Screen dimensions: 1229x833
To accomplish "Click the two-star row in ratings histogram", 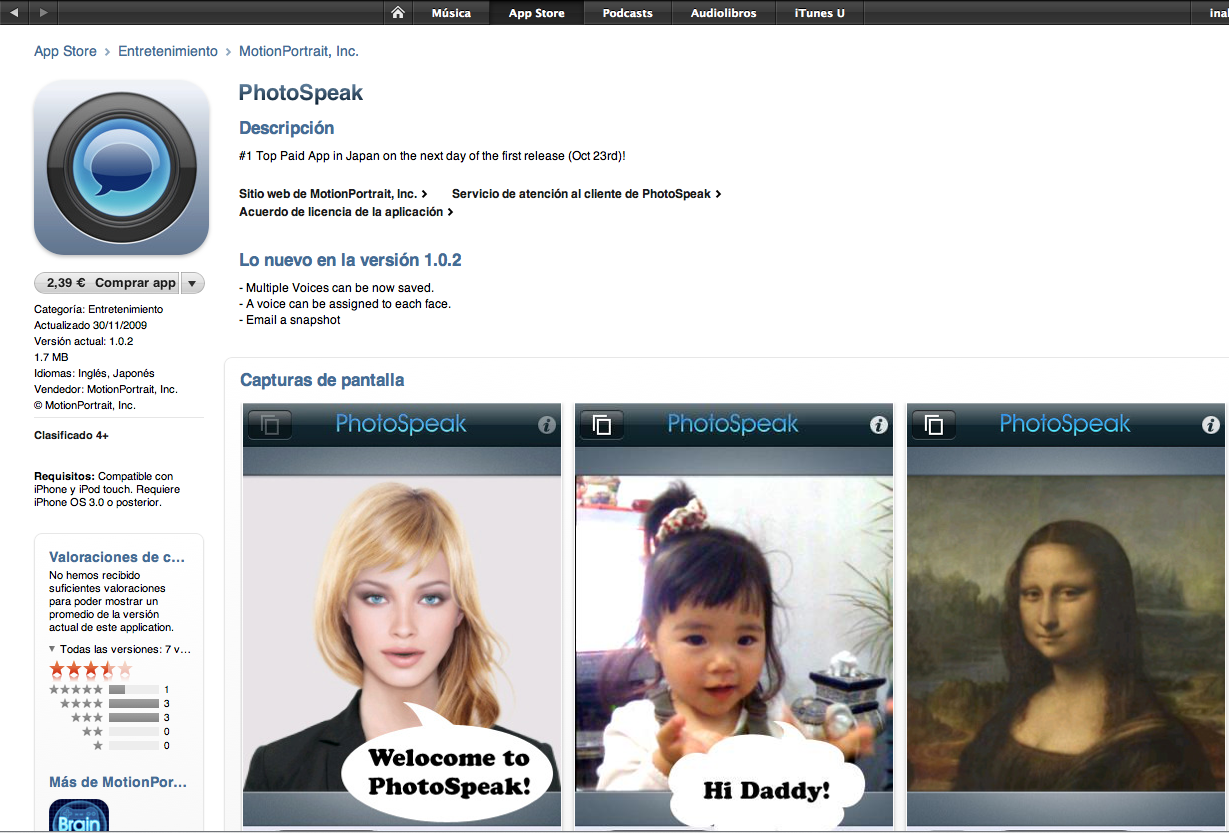I will tap(125, 732).
